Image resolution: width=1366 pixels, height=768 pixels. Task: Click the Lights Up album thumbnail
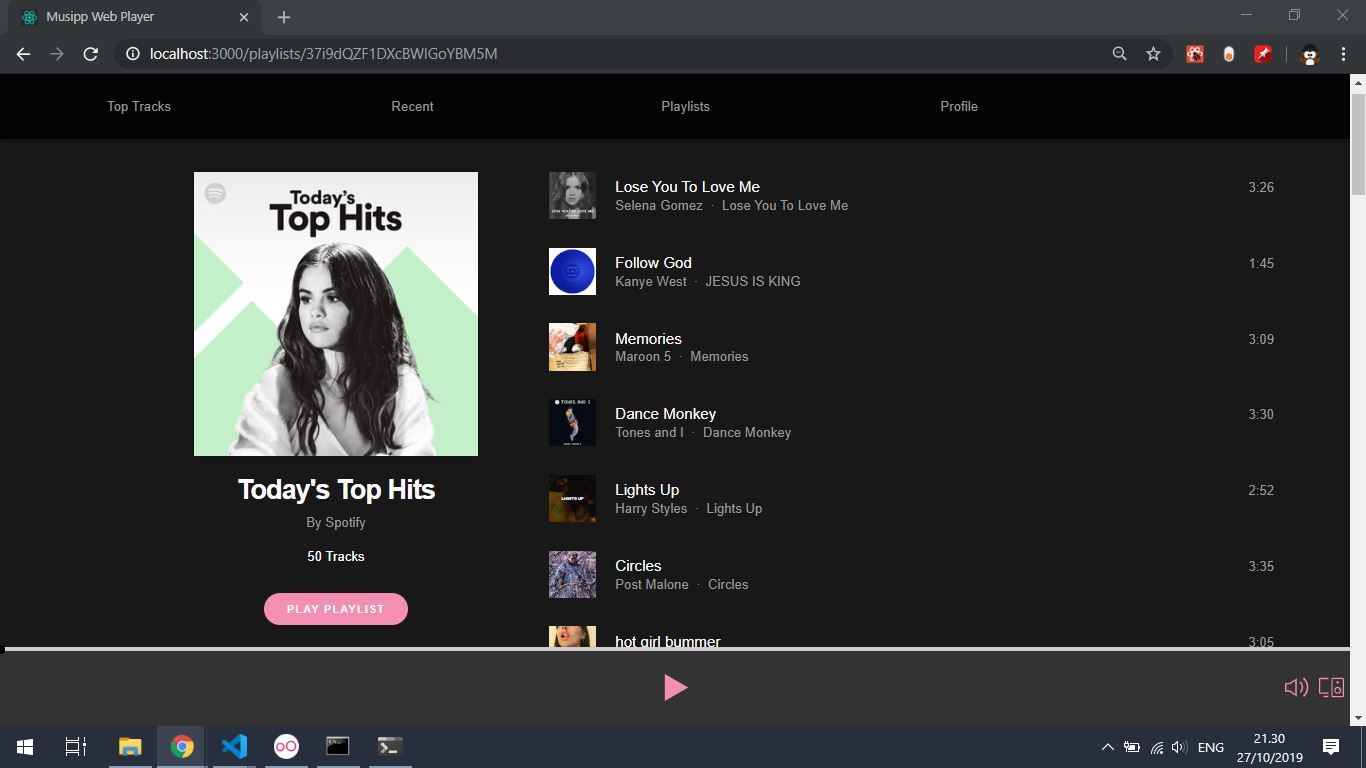coord(572,499)
